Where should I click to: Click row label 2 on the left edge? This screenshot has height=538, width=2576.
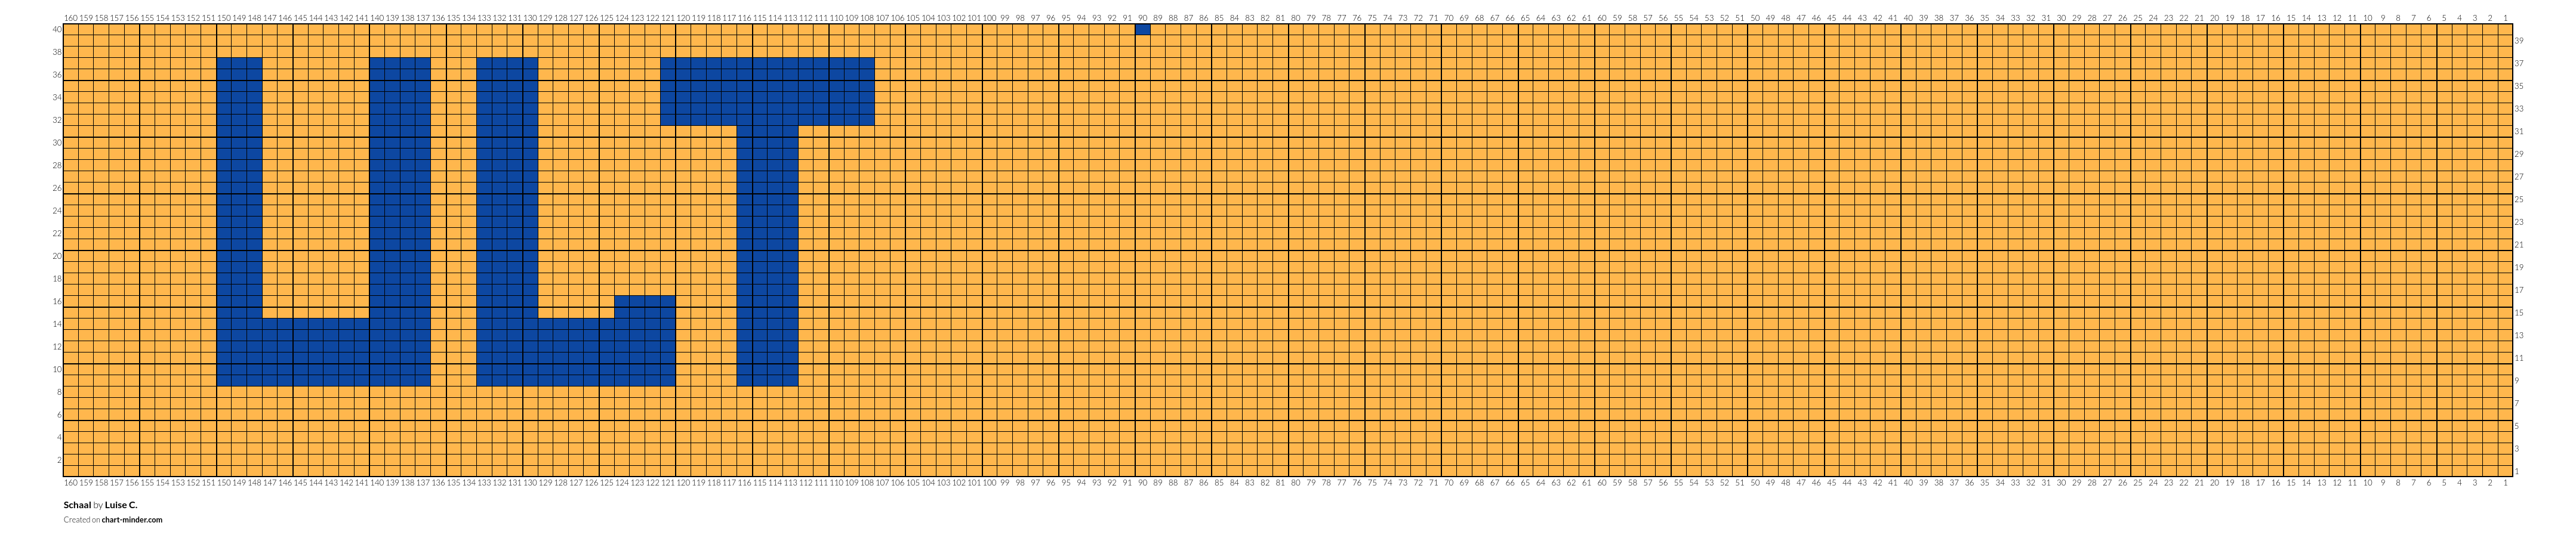(59, 460)
